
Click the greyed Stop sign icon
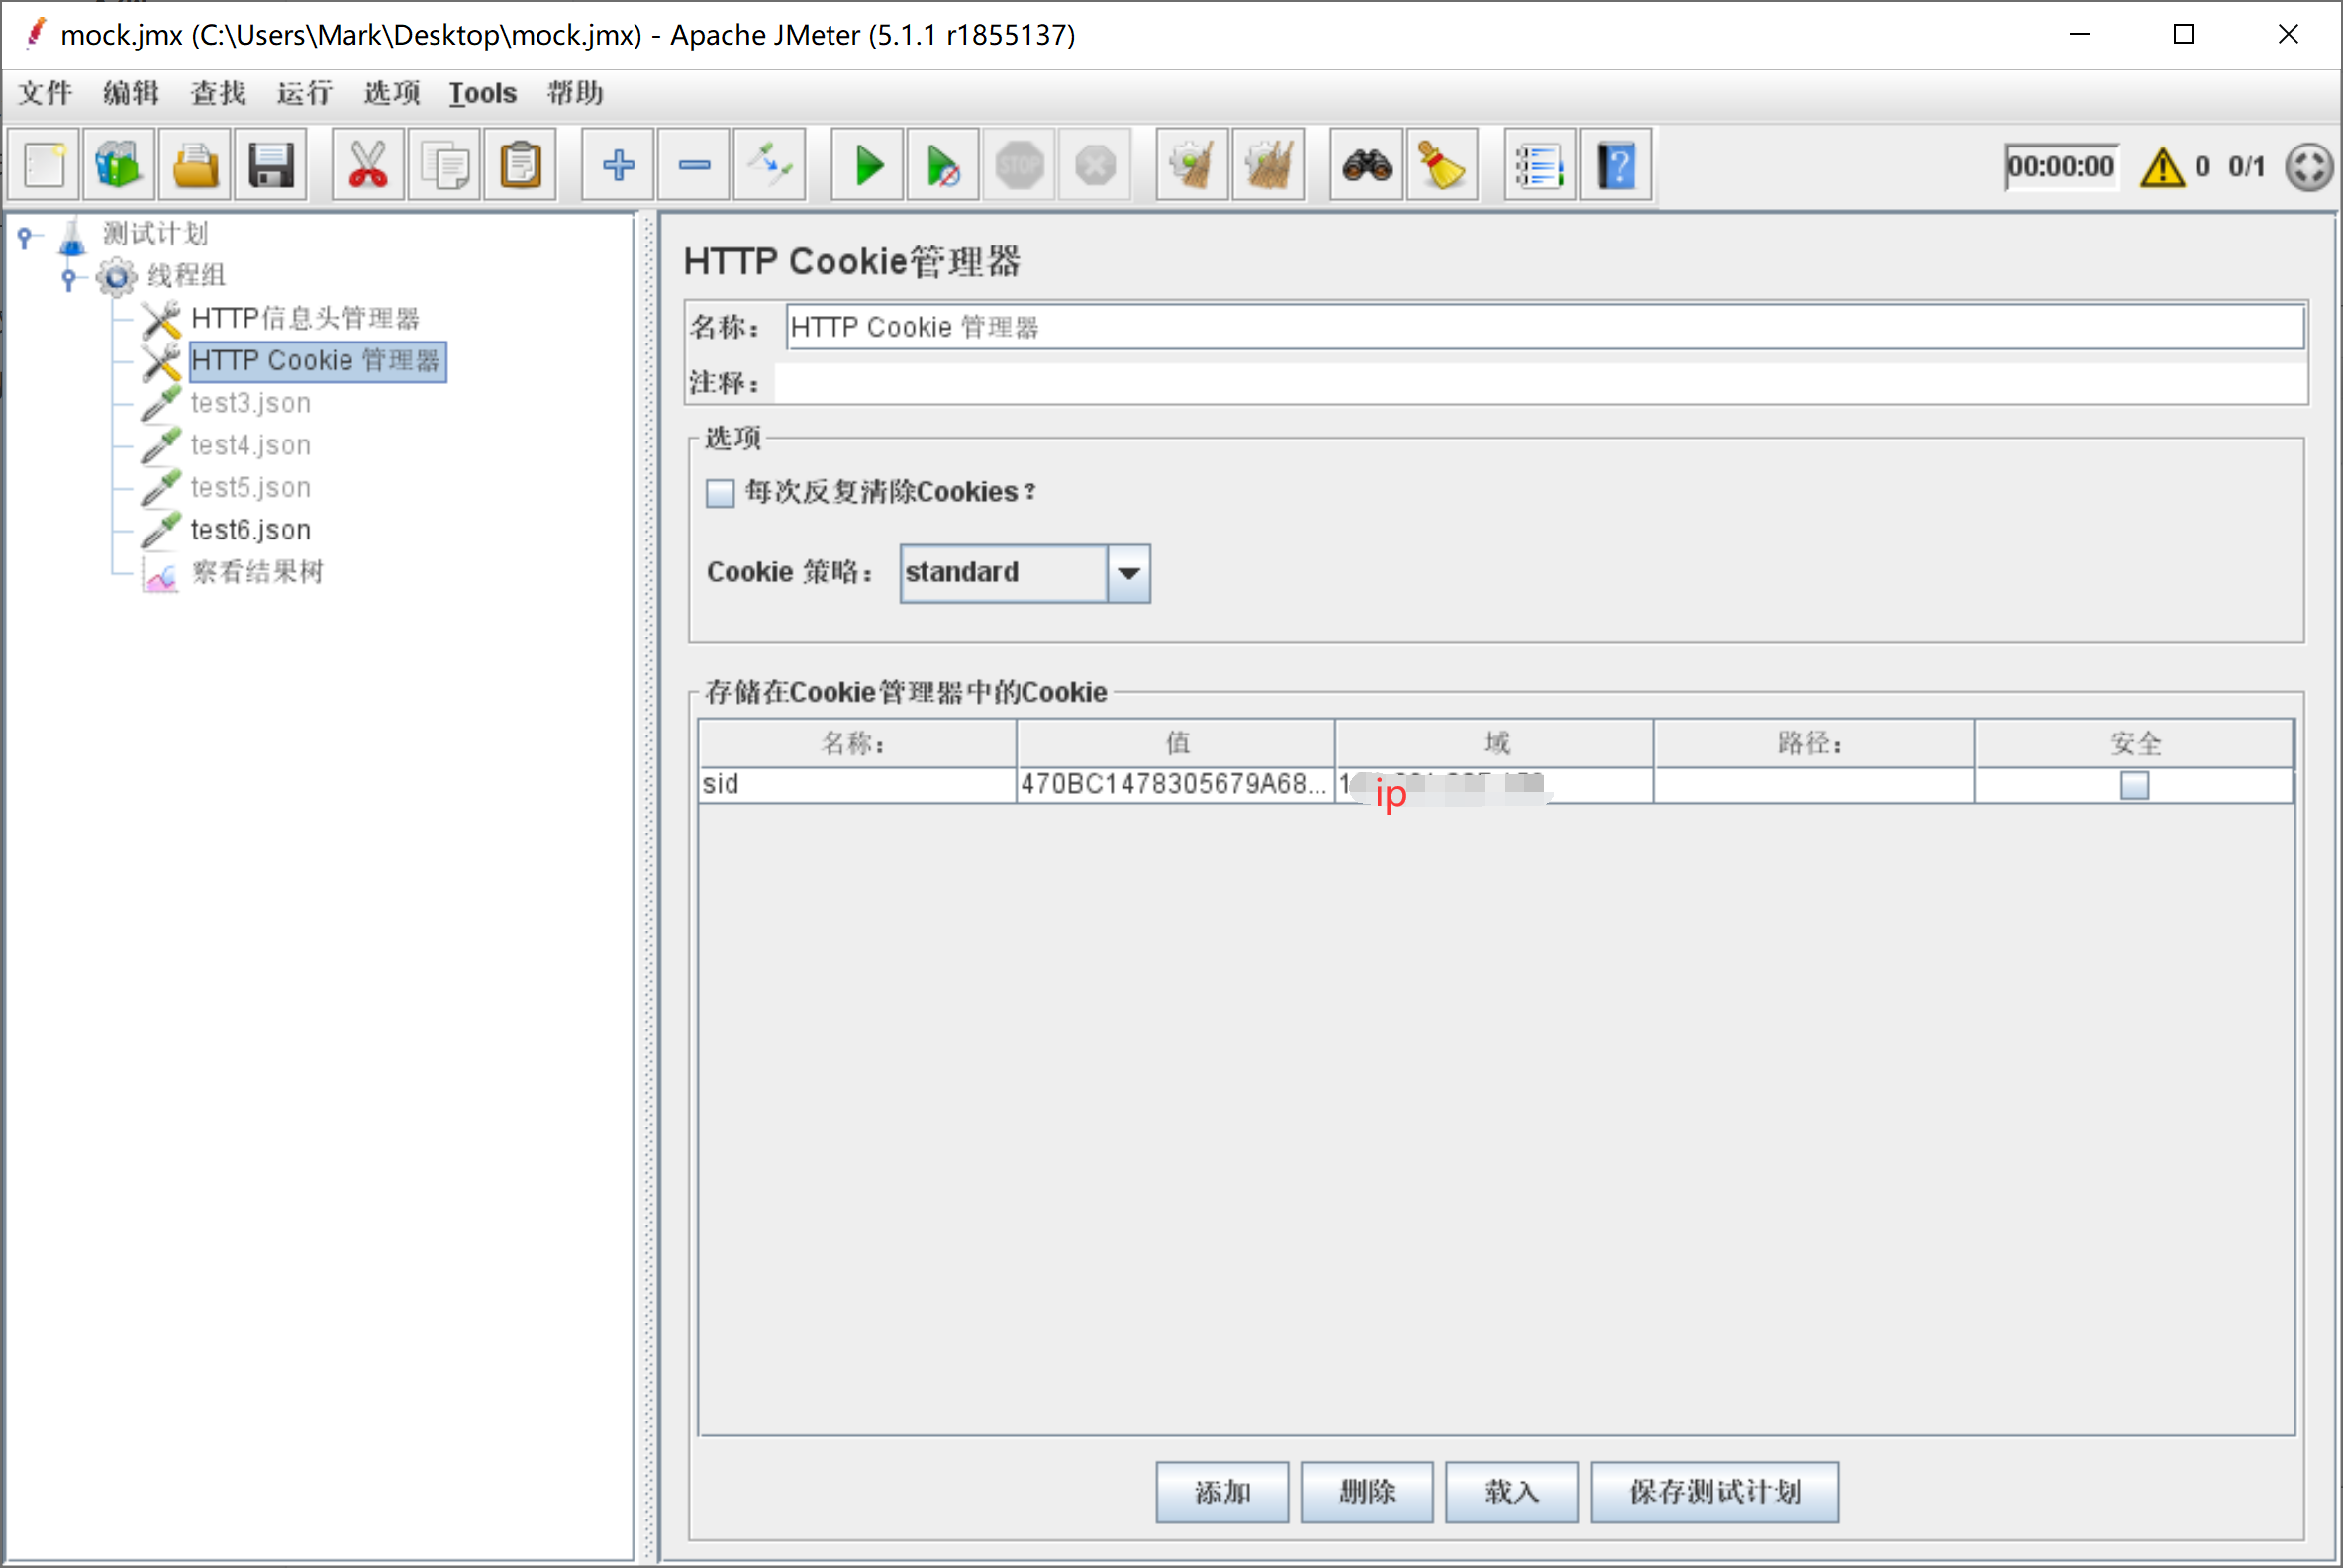(x=1019, y=165)
